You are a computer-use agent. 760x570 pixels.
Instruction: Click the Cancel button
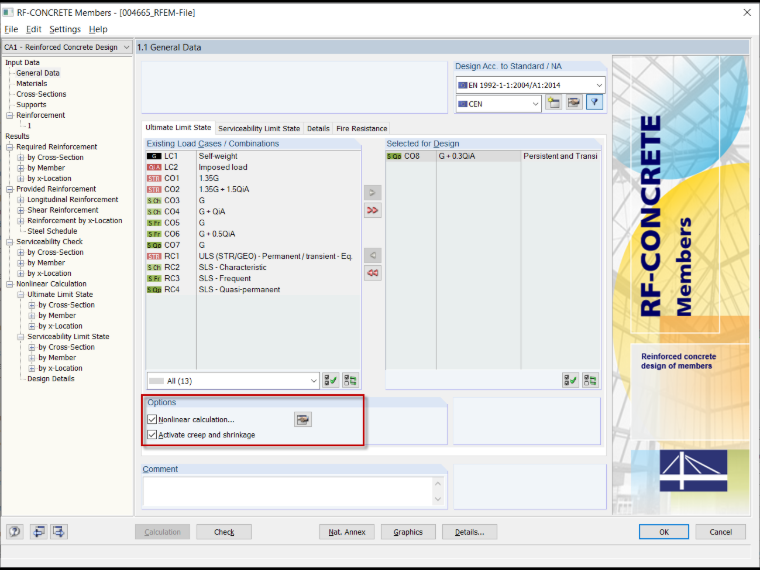[721, 532]
